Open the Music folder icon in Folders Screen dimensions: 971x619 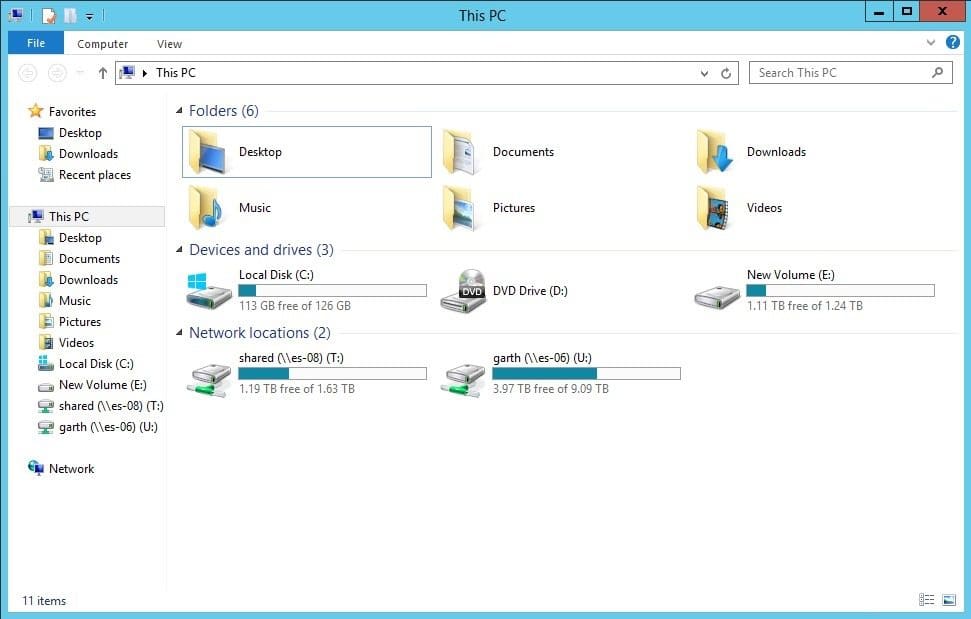point(207,208)
